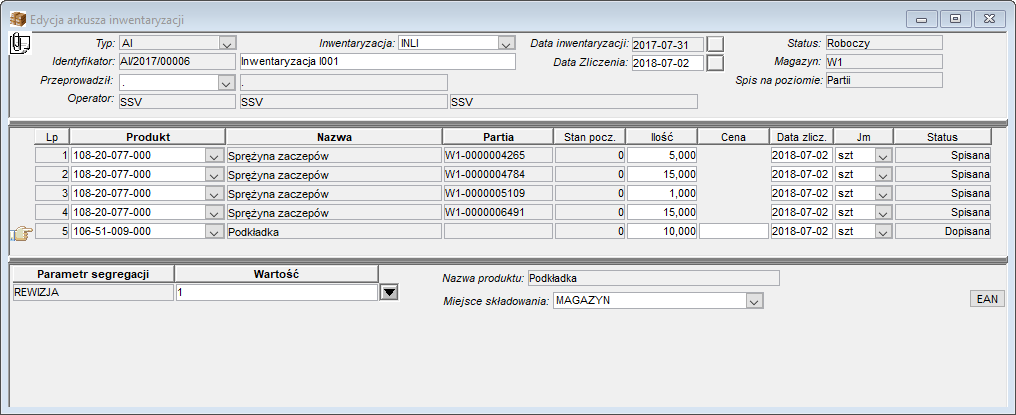The width and height of the screenshot is (1016, 415).
Task: Click the paperclip attachments icon
Action: tap(21, 43)
